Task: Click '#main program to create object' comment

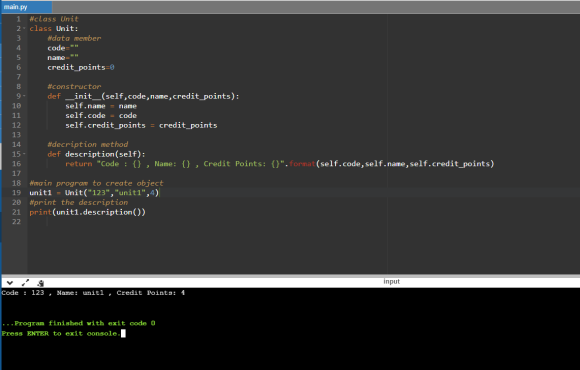Action: coord(96,183)
